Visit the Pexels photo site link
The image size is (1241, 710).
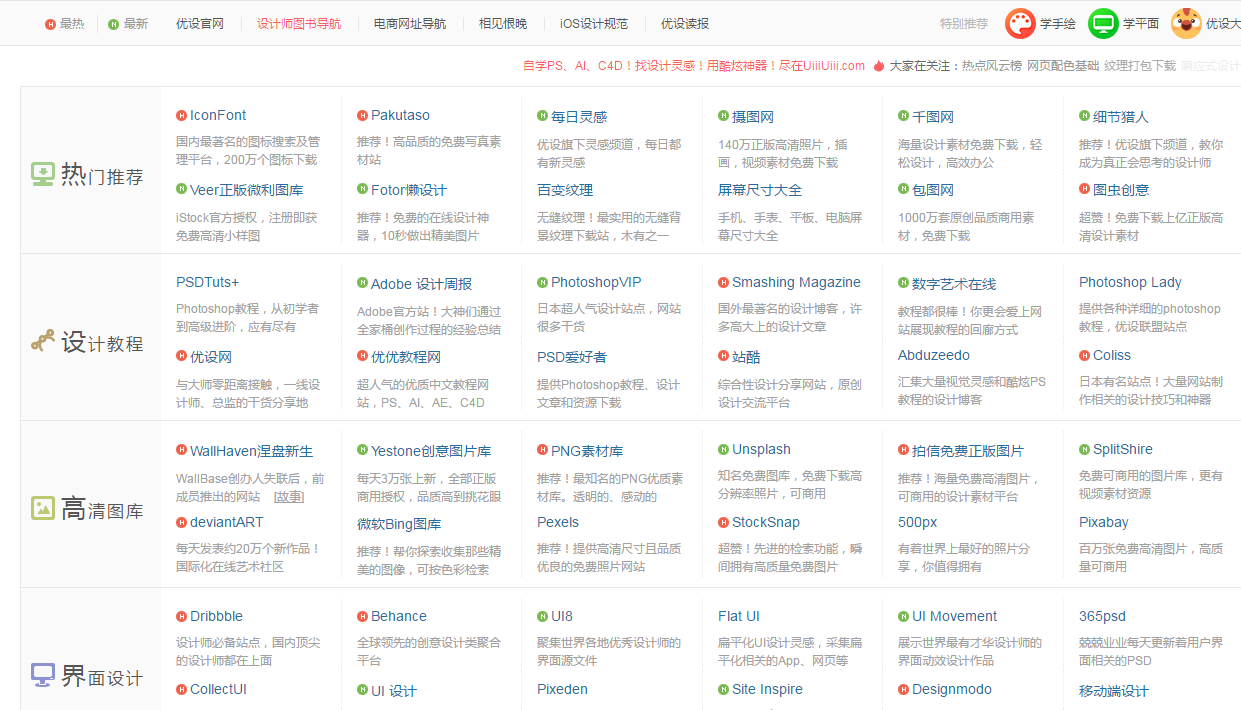pyautogui.click(x=558, y=522)
